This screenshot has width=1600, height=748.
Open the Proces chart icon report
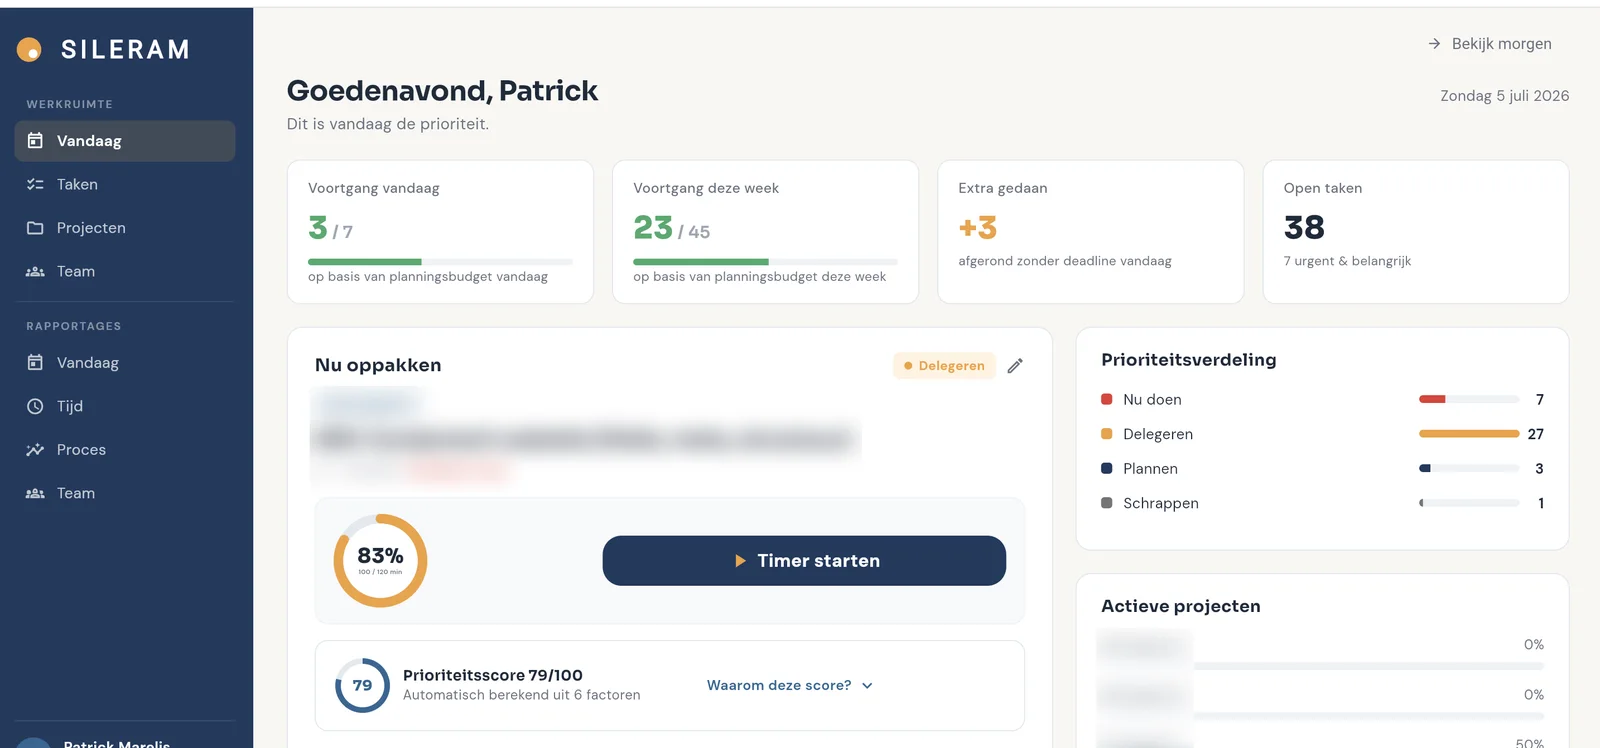coord(35,450)
